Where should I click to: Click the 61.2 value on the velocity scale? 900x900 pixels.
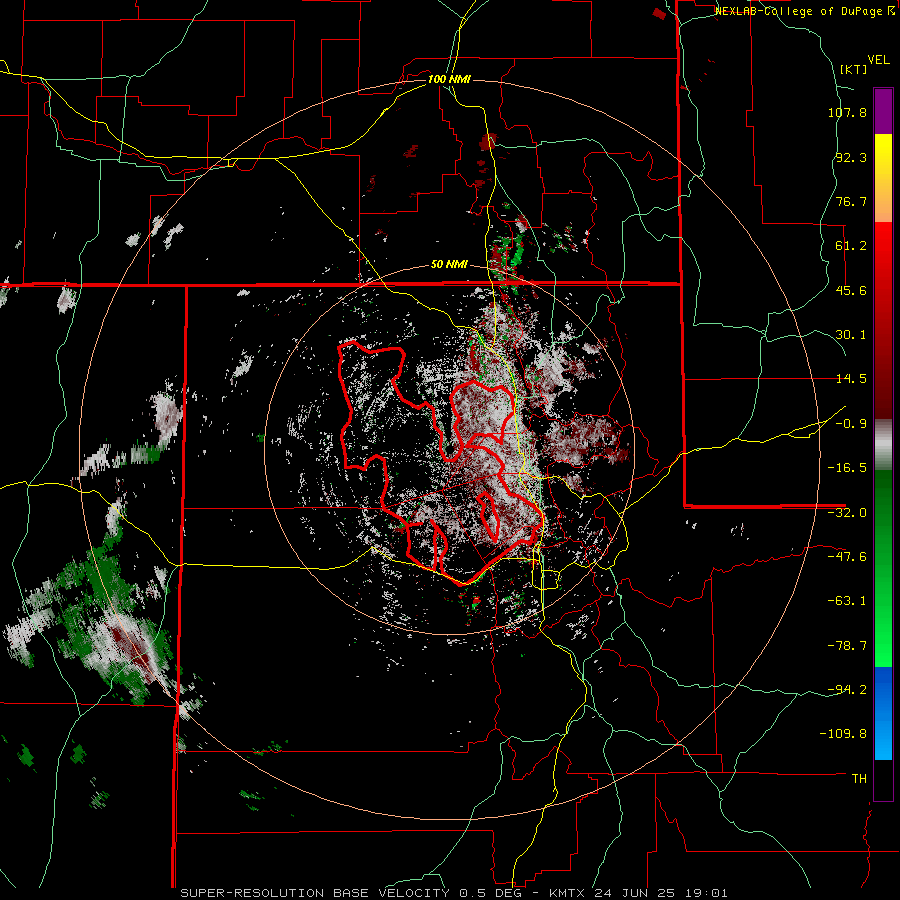click(851, 246)
